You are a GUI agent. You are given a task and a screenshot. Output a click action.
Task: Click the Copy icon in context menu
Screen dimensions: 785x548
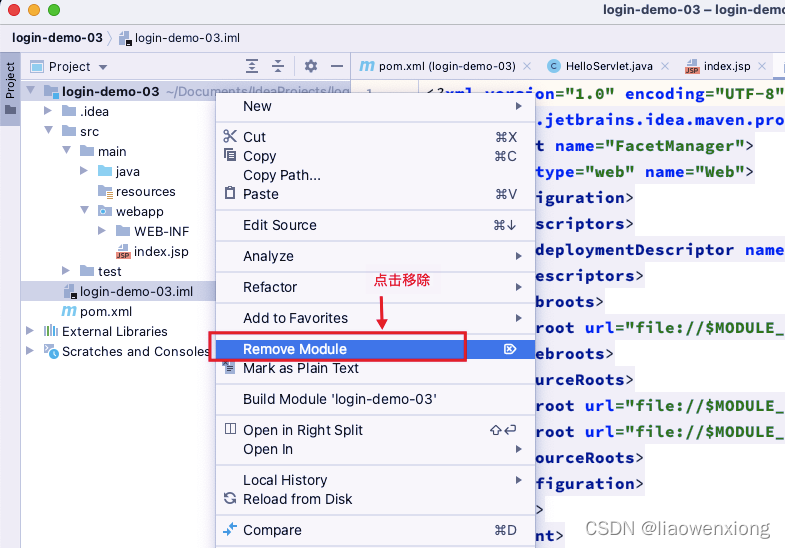coord(230,155)
